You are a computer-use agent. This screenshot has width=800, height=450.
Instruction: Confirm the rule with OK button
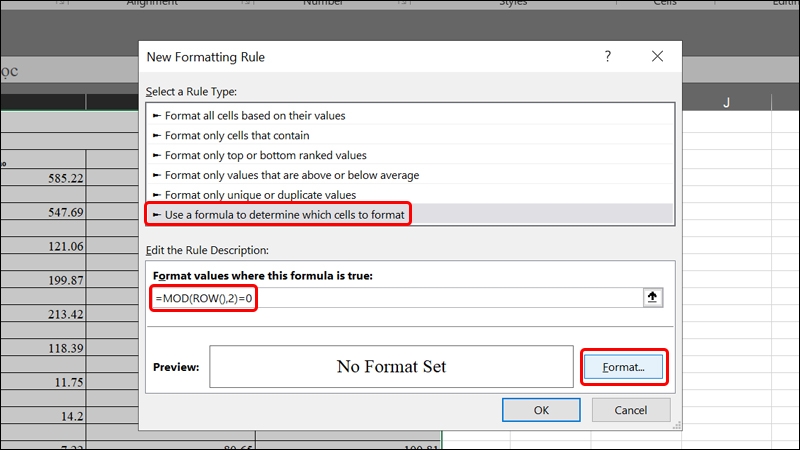(541, 410)
